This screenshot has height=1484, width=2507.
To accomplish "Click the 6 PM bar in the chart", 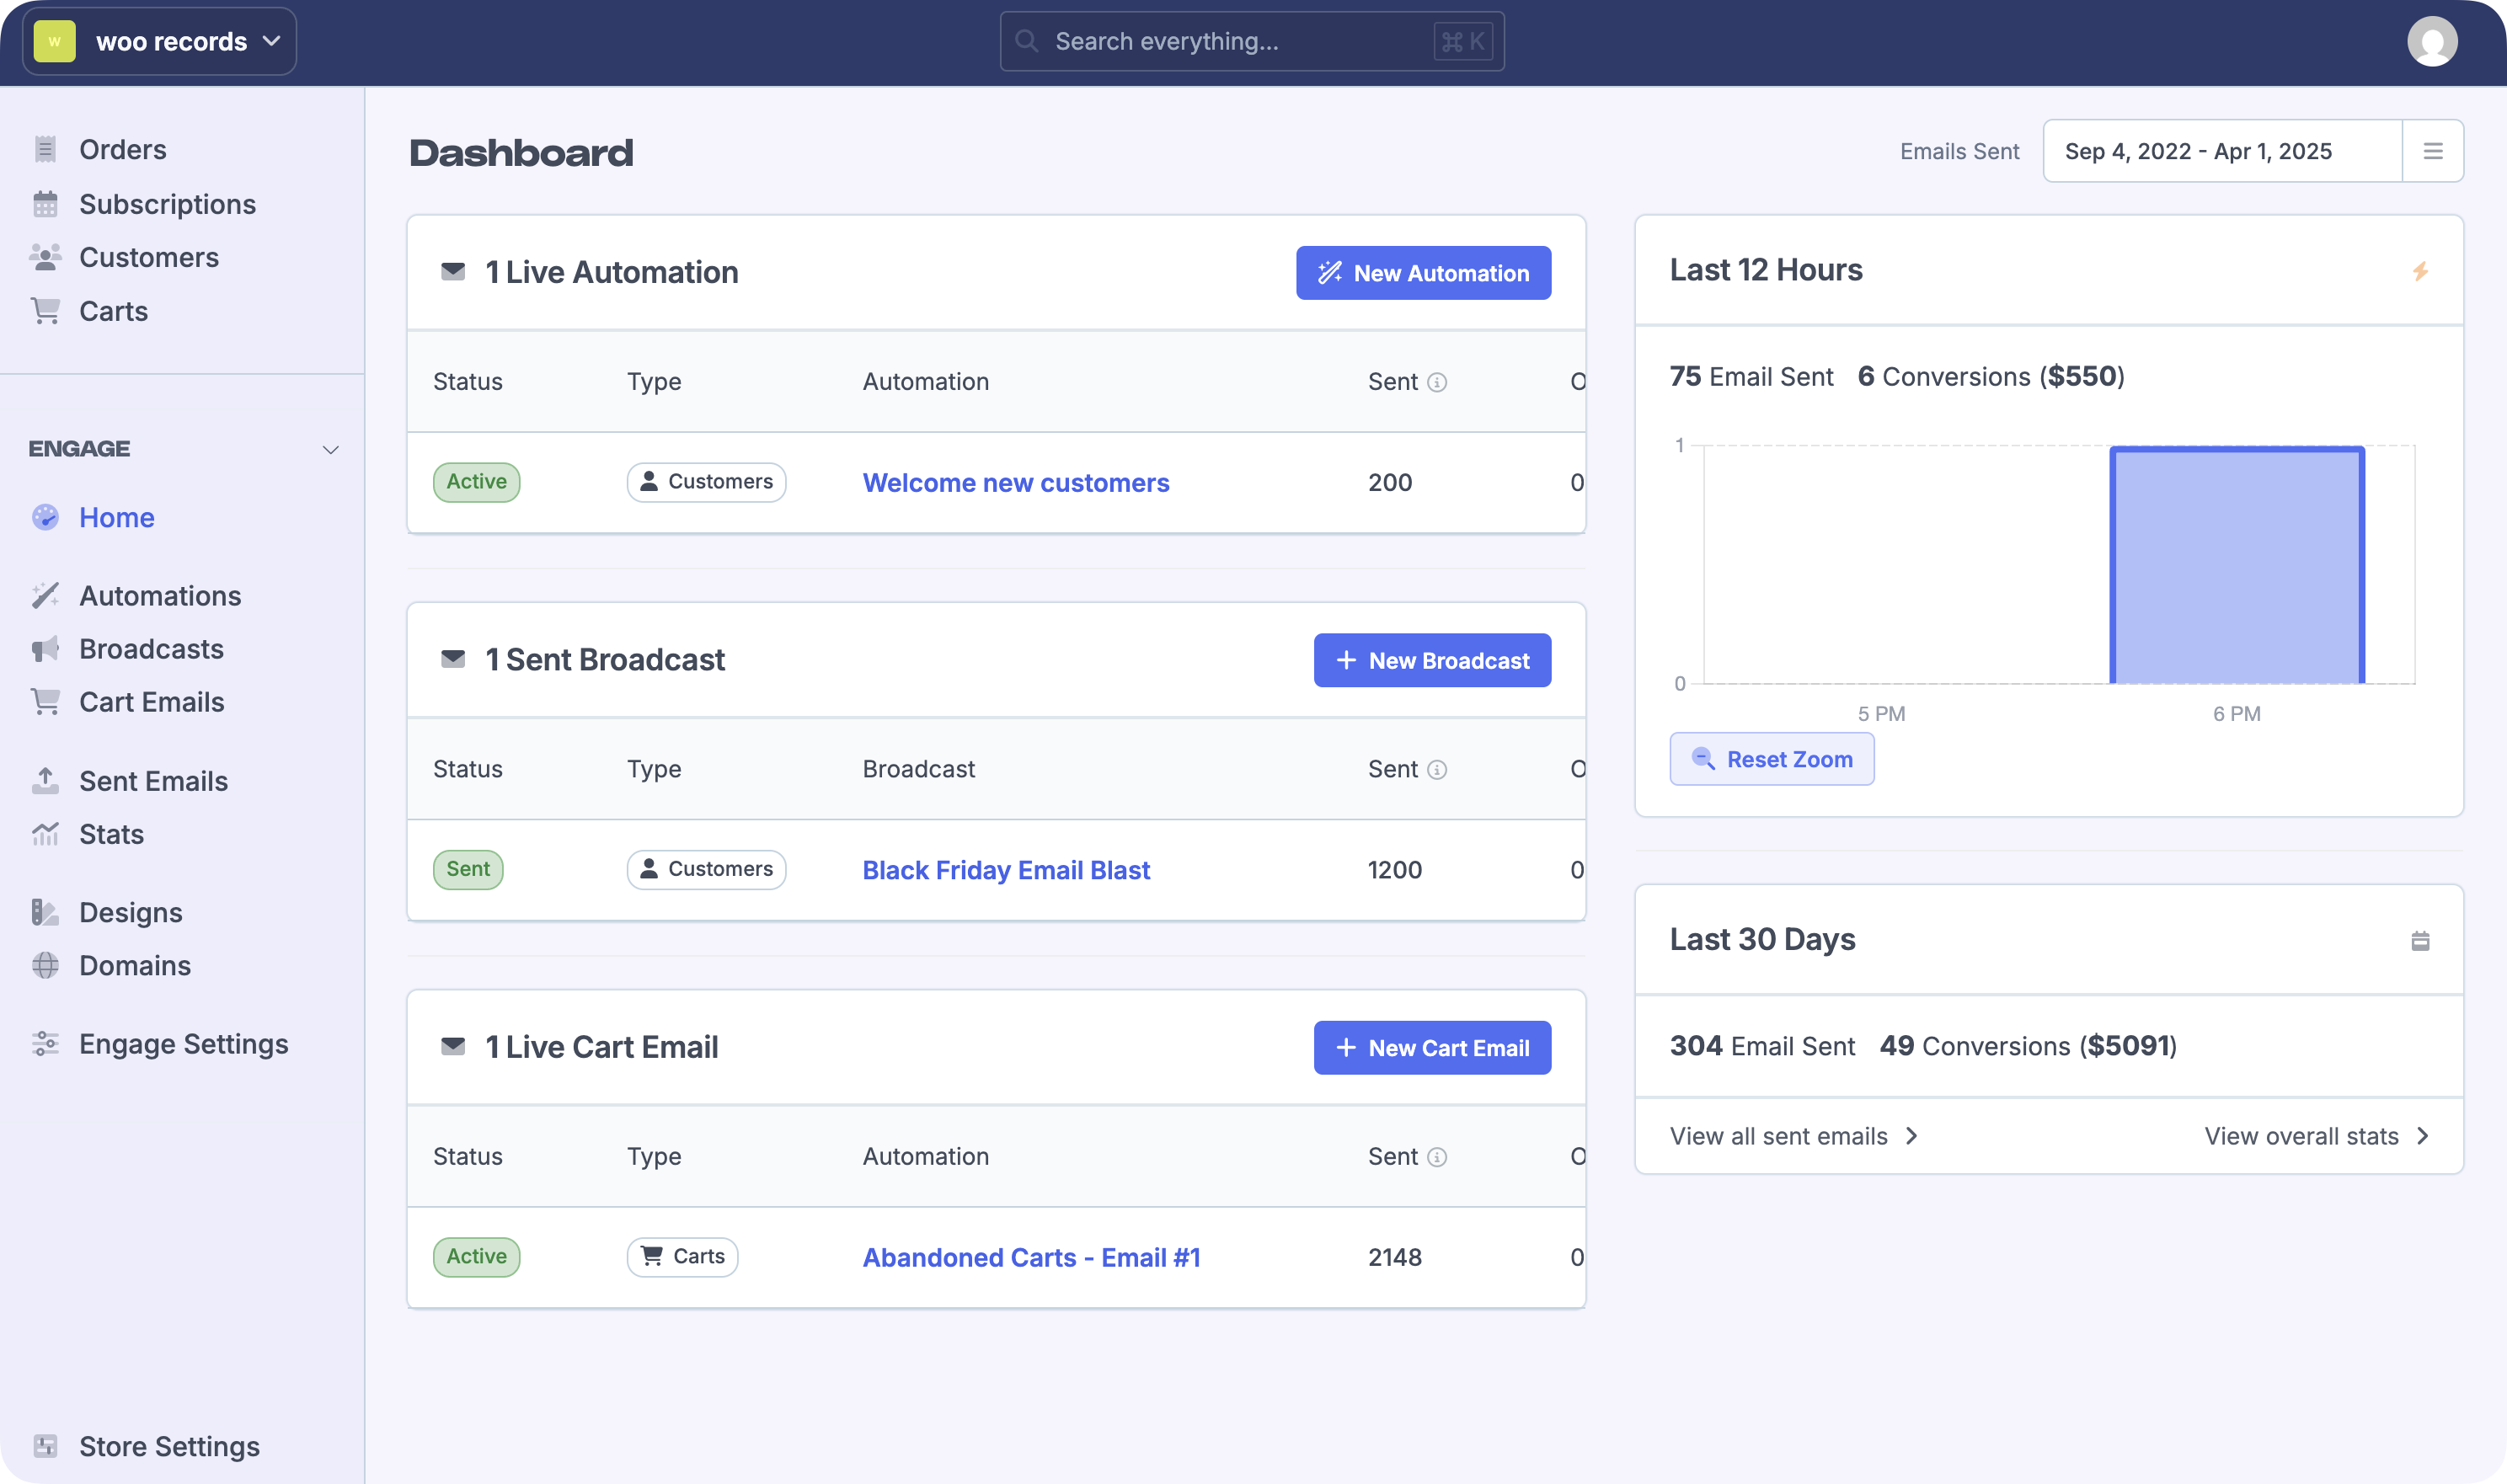I will tap(2236, 566).
